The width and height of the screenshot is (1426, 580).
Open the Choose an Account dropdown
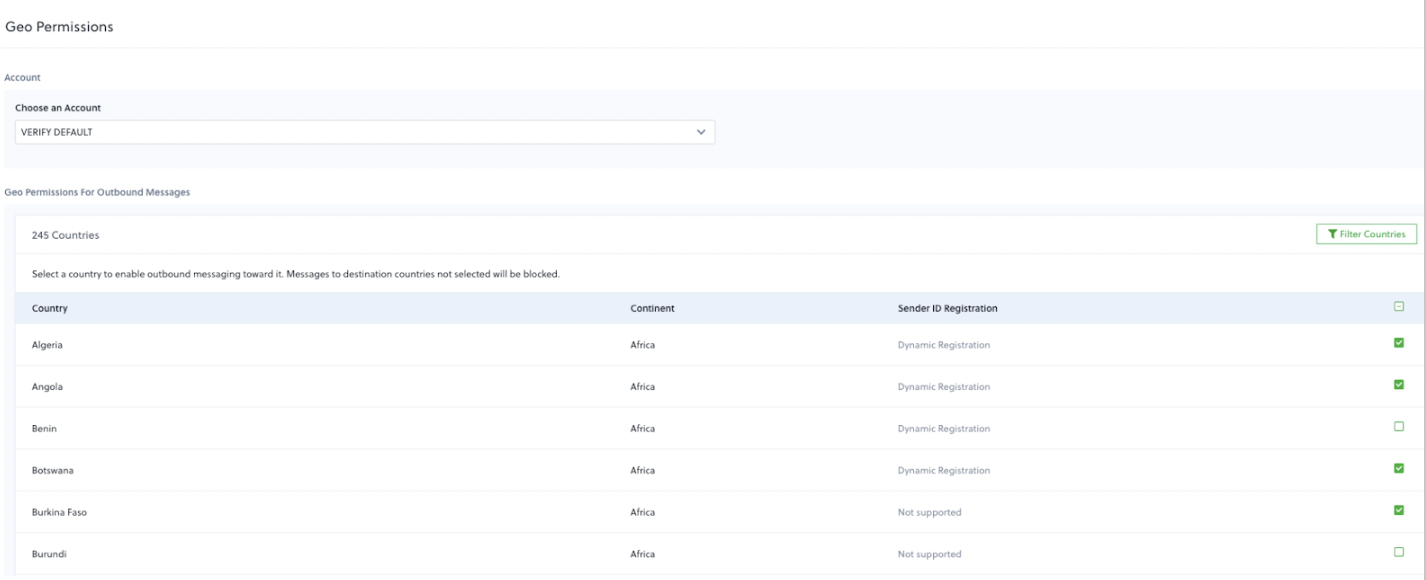point(365,132)
